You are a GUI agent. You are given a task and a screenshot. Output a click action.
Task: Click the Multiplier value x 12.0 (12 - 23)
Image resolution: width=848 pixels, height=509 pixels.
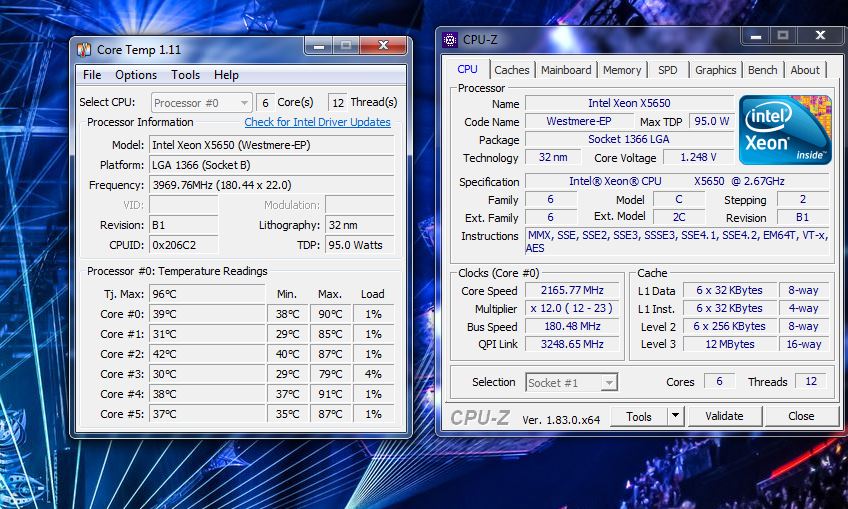click(x=572, y=308)
